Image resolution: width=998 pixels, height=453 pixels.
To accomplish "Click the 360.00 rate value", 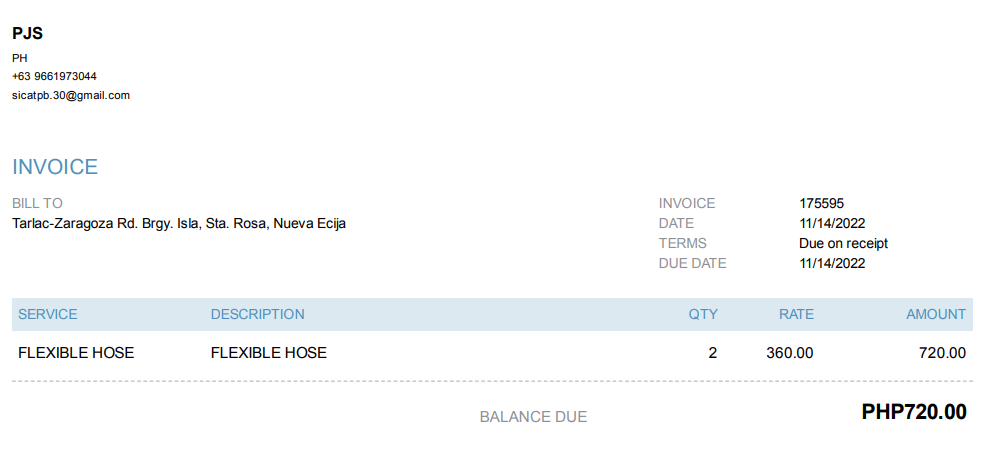I will (790, 352).
